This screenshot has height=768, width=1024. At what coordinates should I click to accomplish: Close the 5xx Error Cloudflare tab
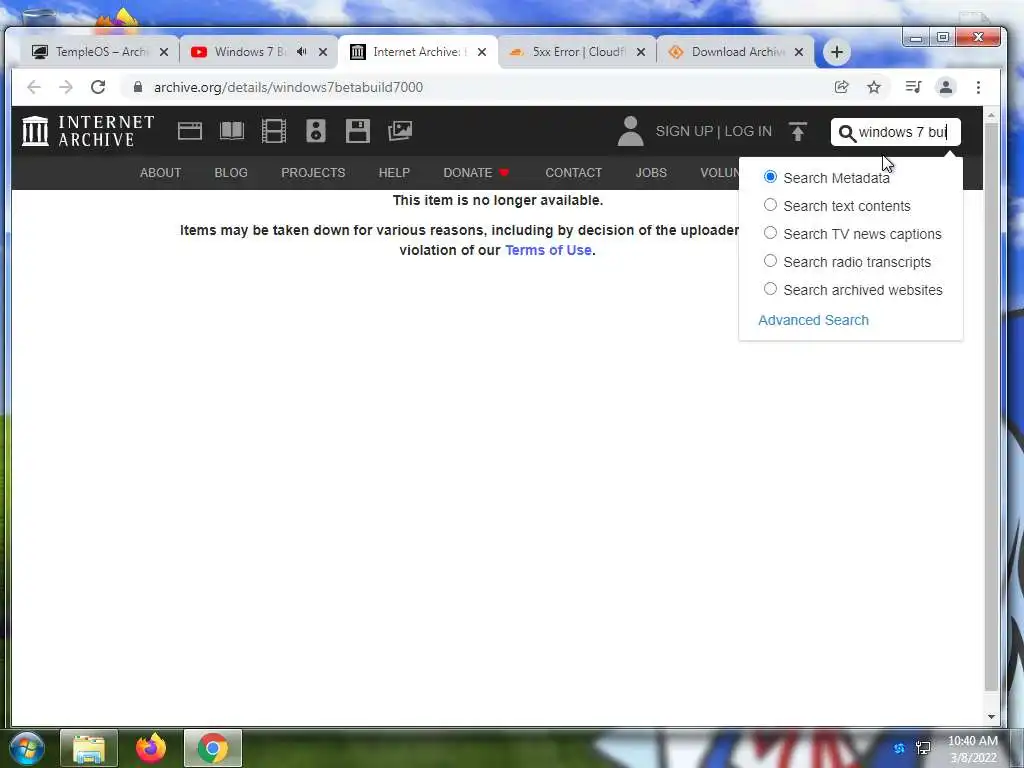pyautogui.click(x=641, y=52)
